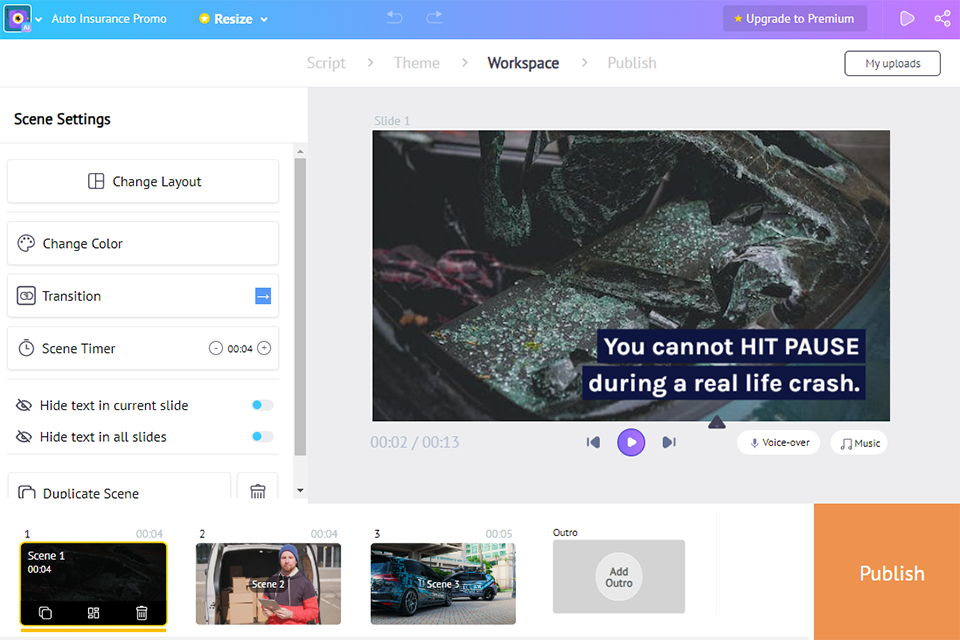Image resolution: width=960 pixels, height=640 pixels.
Task: Click the Add Outro button
Action: tap(619, 577)
